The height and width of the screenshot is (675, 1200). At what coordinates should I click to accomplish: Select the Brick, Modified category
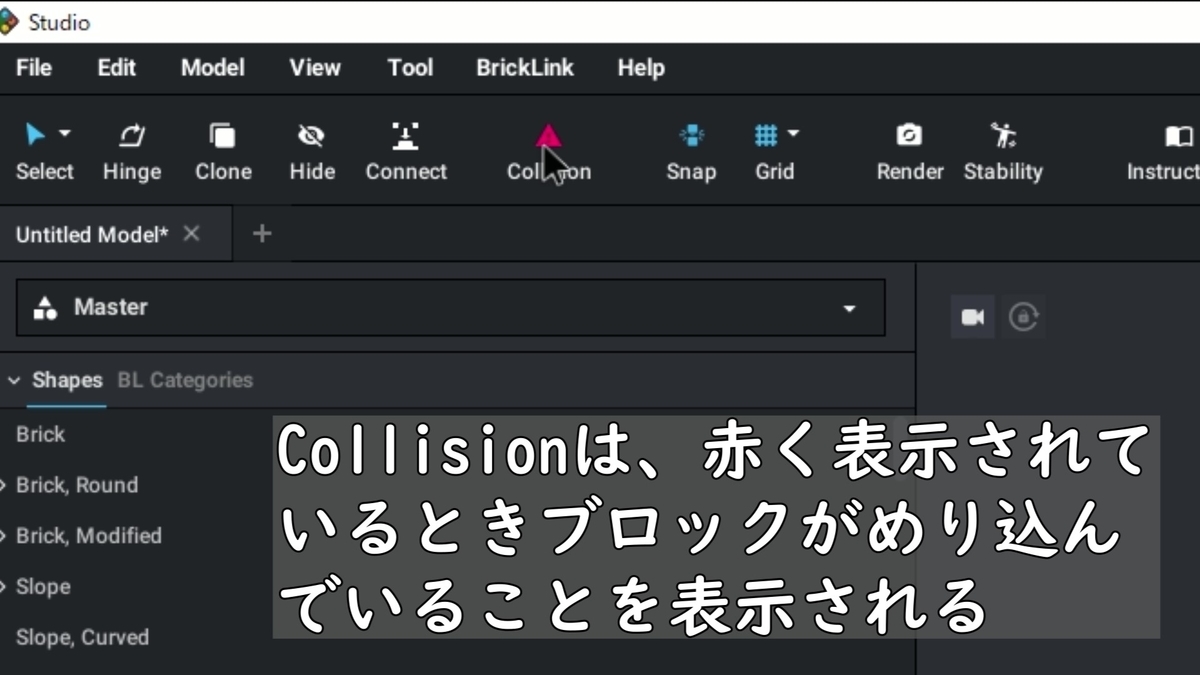pos(89,536)
